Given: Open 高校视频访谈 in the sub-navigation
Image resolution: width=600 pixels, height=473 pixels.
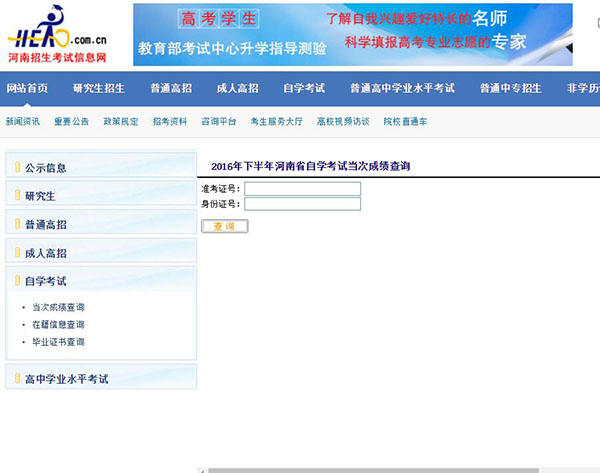Looking at the screenshot, I should click(x=343, y=121).
